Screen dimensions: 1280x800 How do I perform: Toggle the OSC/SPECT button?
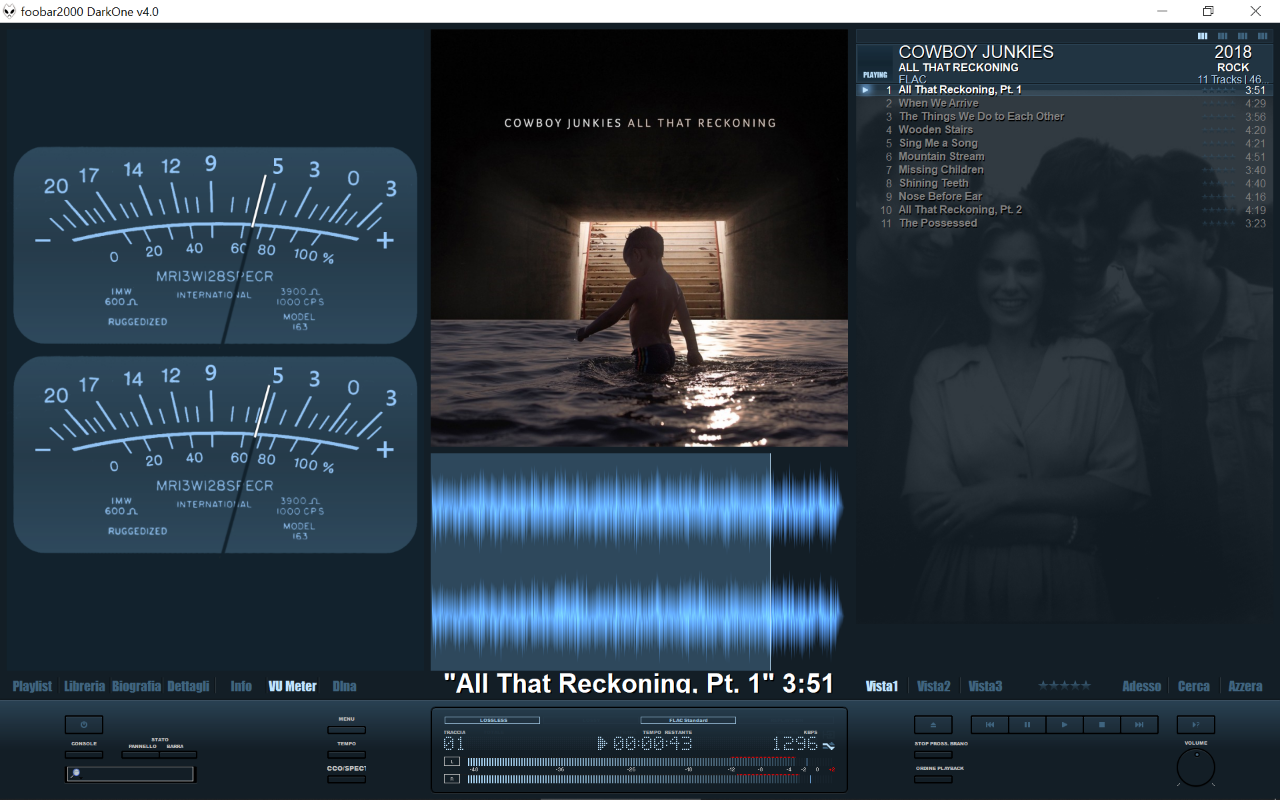pos(346,779)
